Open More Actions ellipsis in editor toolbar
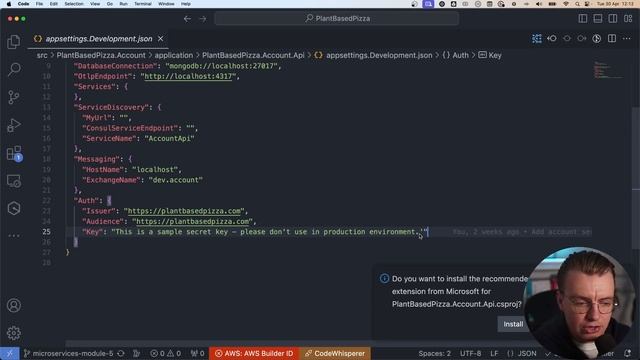 (x=627, y=39)
